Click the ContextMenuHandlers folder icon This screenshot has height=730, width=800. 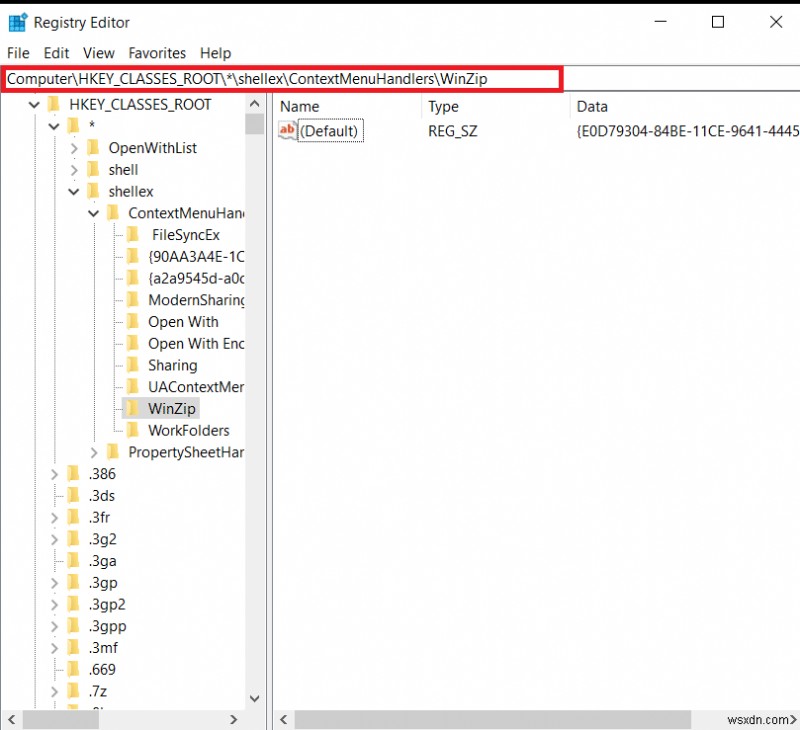point(113,213)
